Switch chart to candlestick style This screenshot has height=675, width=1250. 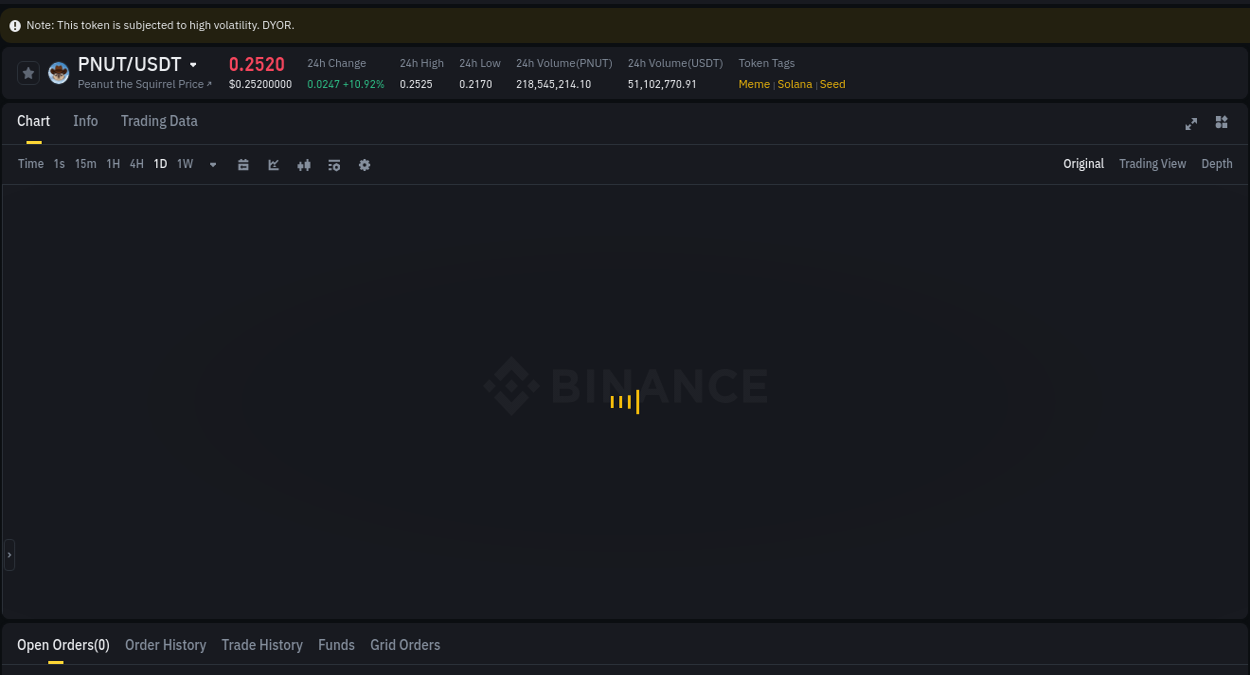click(304, 164)
